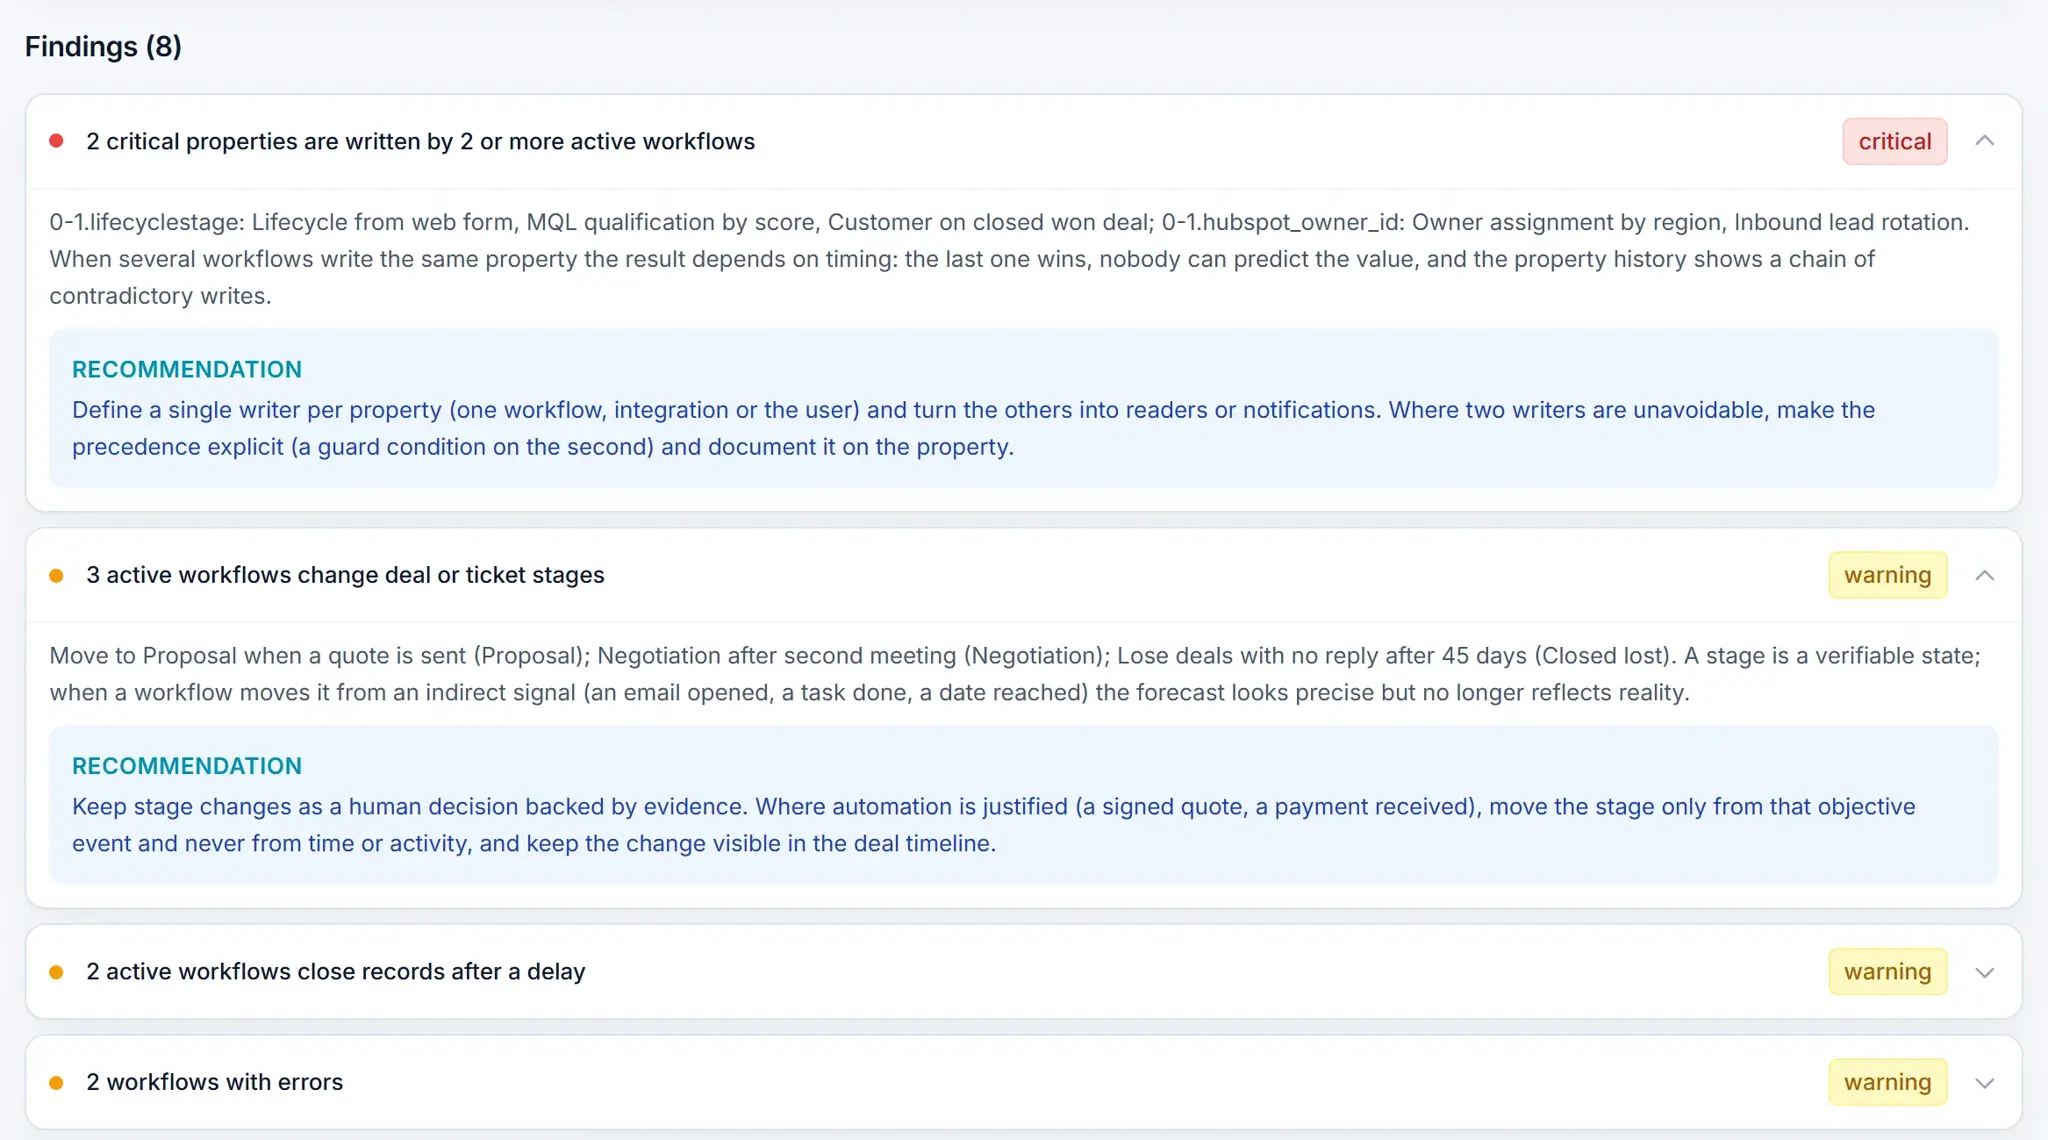Expand the close records after delay finding

tap(1985, 972)
